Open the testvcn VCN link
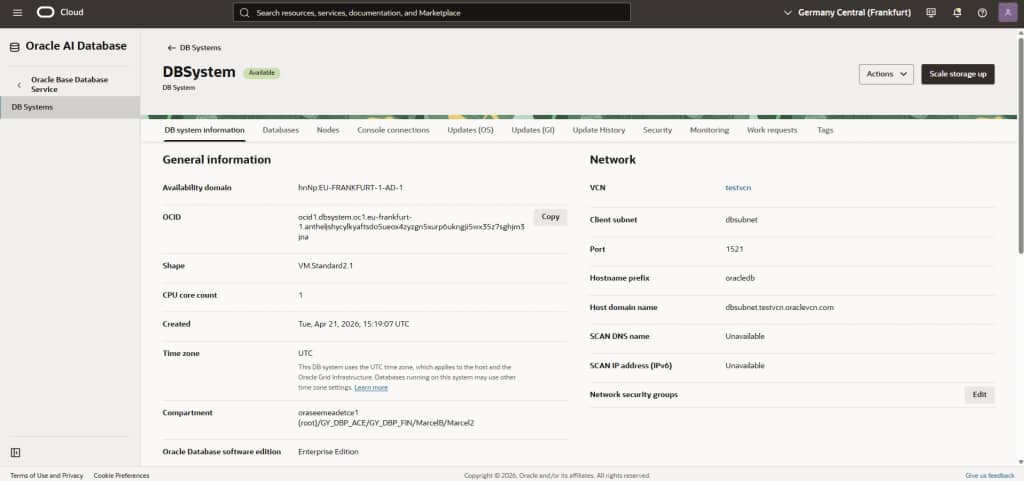The width and height of the screenshot is (1024, 481). click(x=738, y=188)
